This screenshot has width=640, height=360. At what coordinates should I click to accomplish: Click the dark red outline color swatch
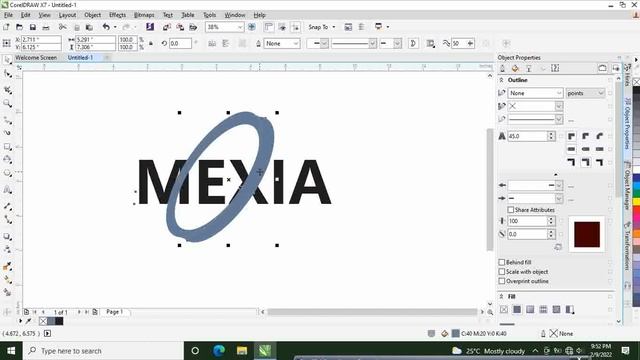[587, 234]
